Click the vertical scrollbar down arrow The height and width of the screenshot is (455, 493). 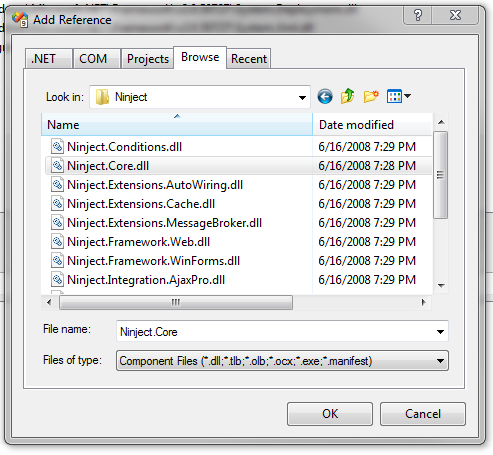coord(441,286)
